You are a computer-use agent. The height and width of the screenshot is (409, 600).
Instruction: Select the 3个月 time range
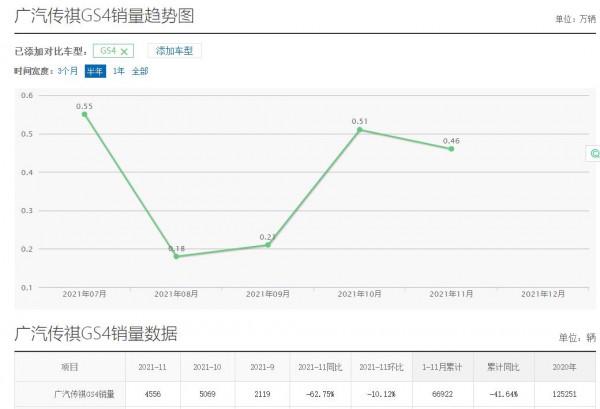(68, 71)
